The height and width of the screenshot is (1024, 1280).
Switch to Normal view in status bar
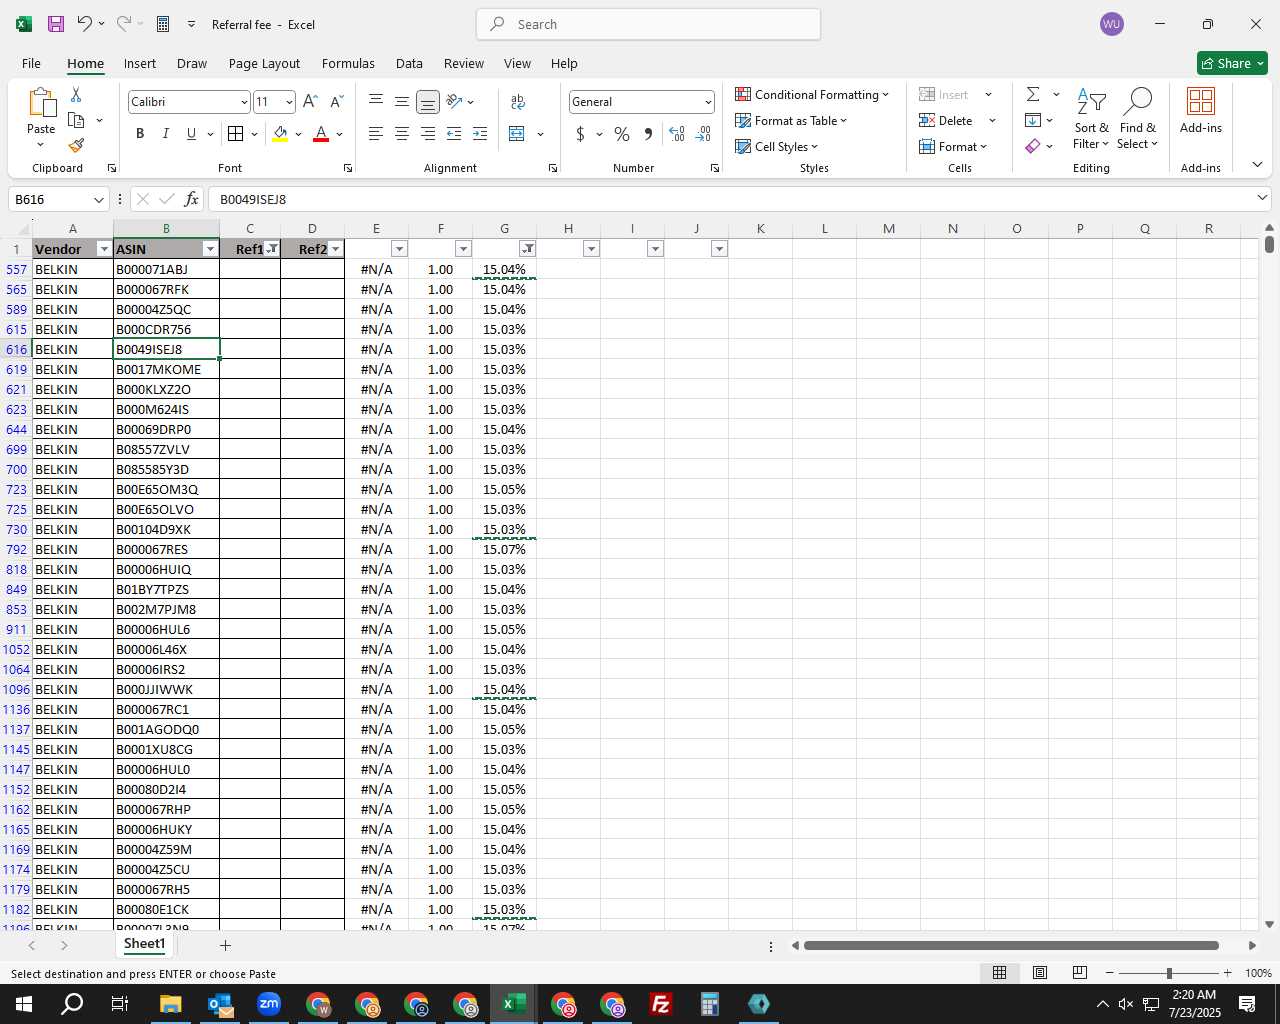[999, 973]
